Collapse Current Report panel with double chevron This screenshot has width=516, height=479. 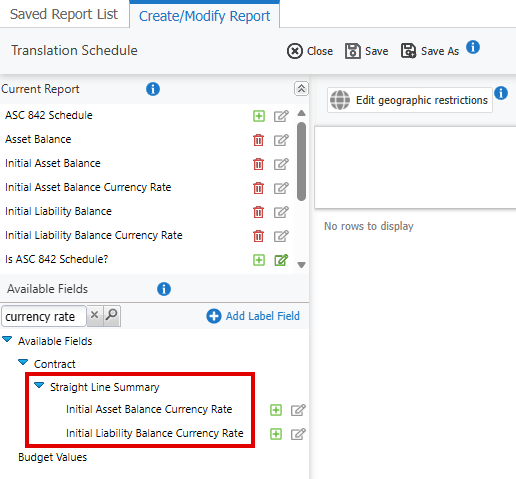point(301,89)
